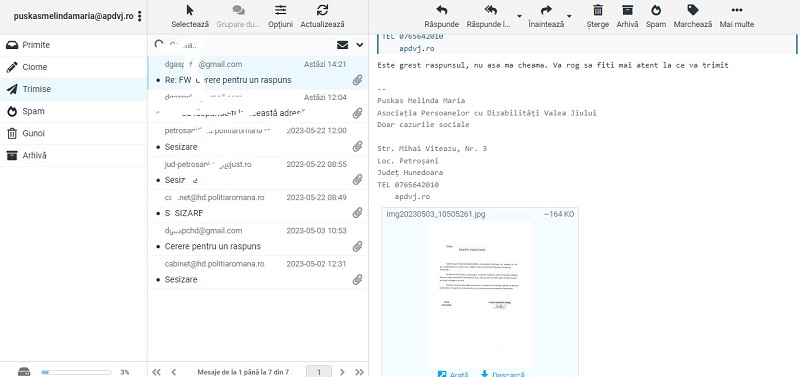Go to first page of messages
Screen dimensions: 800x377
click(157, 372)
